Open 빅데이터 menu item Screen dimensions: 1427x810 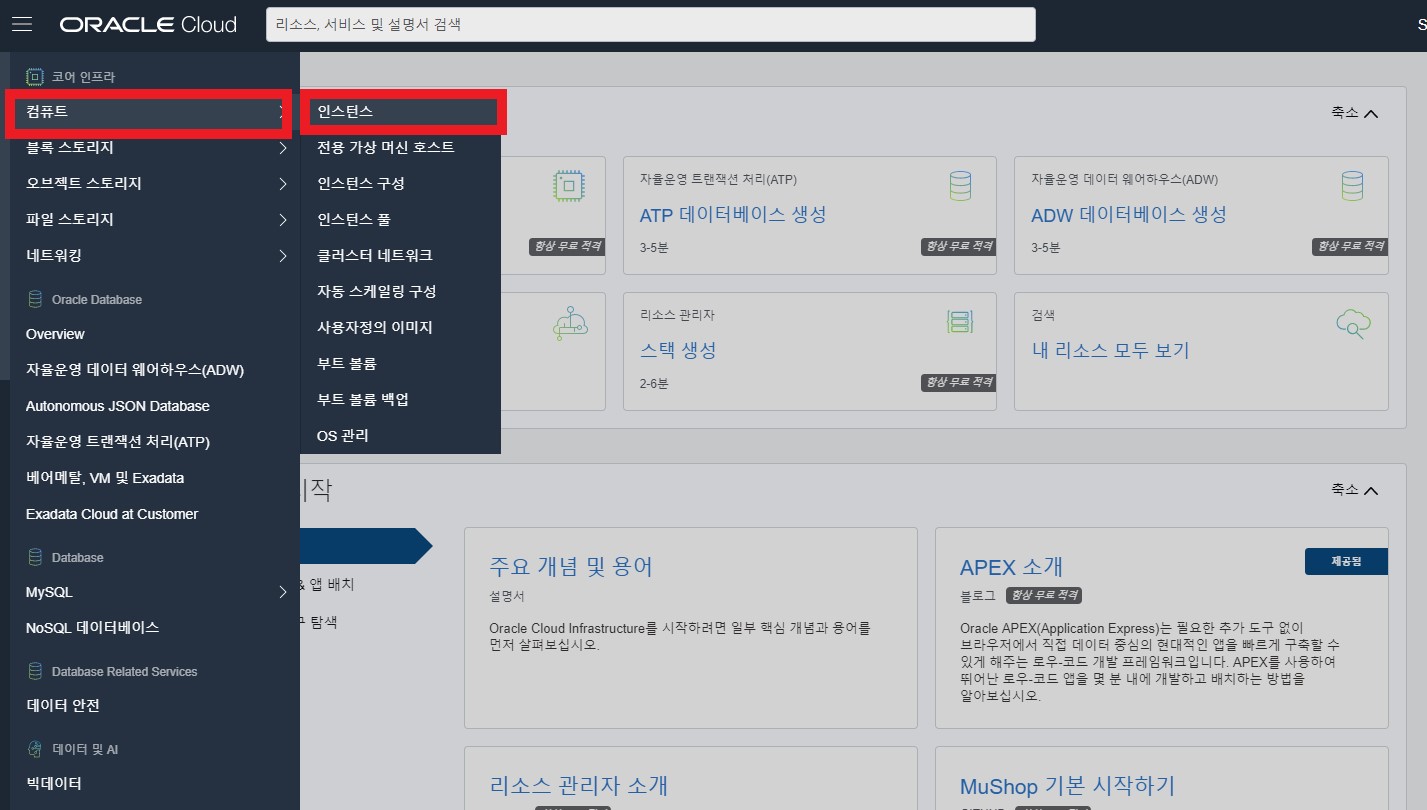(x=54, y=784)
